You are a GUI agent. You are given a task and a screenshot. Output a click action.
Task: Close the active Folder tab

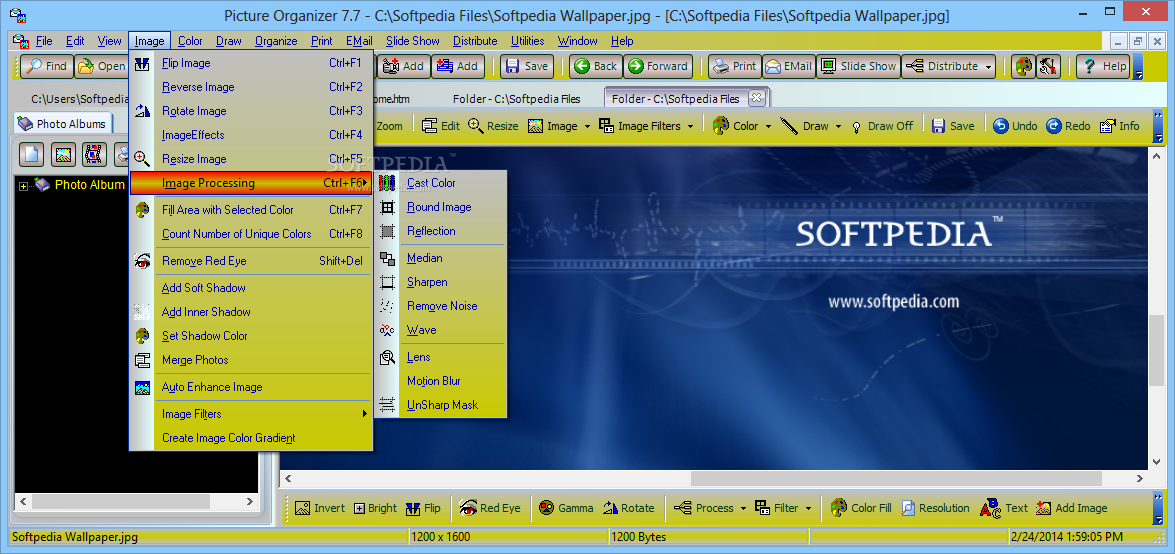(755, 97)
